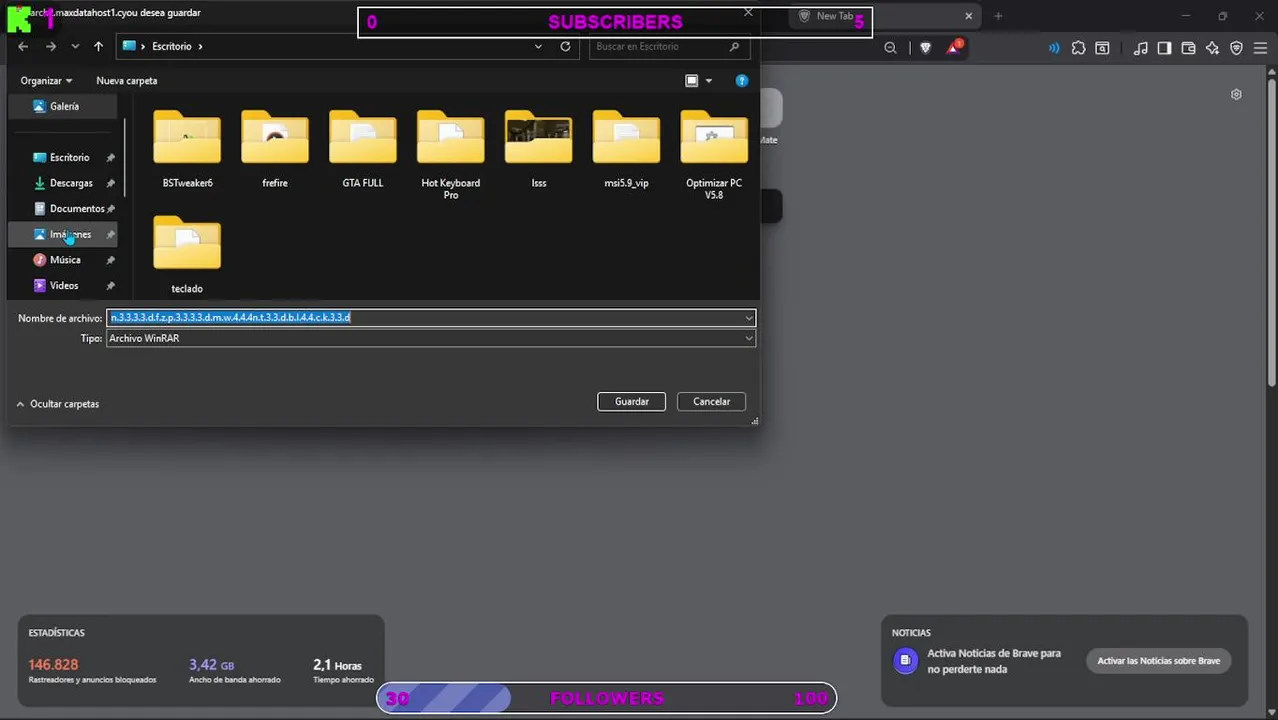Collapse folders with Ocultar carpetas
The width and height of the screenshot is (1278, 720).
point(57,404)
